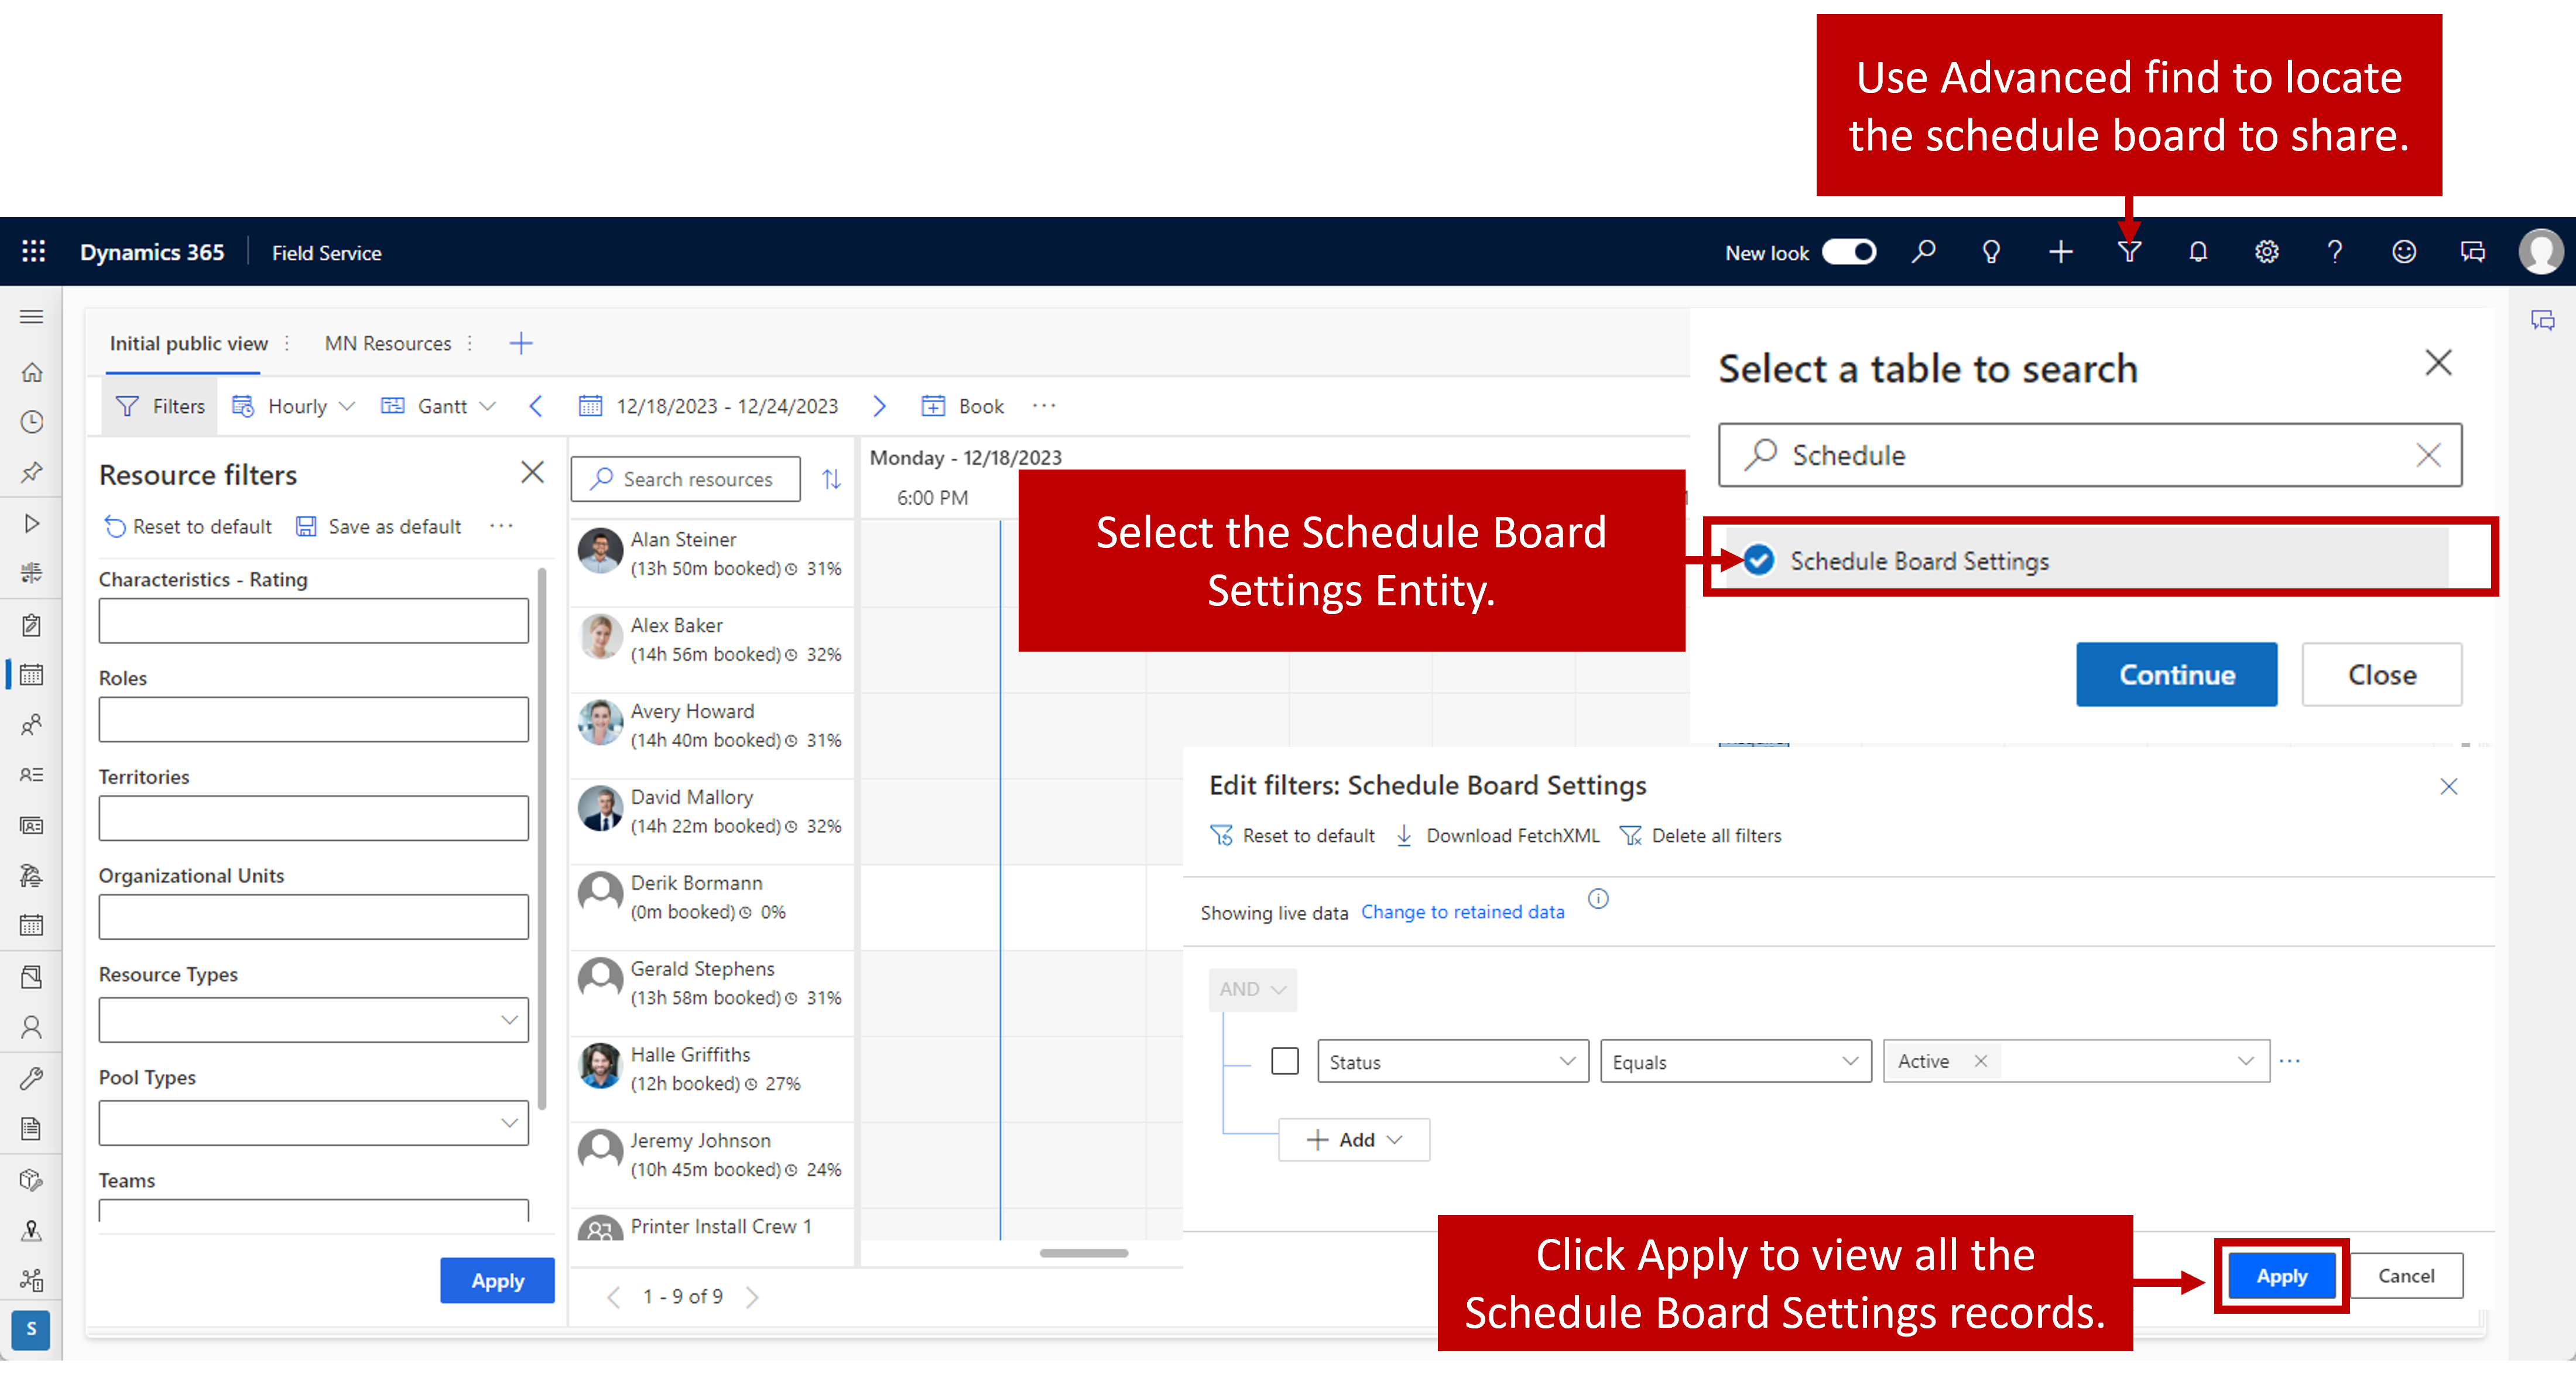Click the plus quick create icon
The width and height of the screenshot is (2576, 1377).
(x=2060, y=252)
